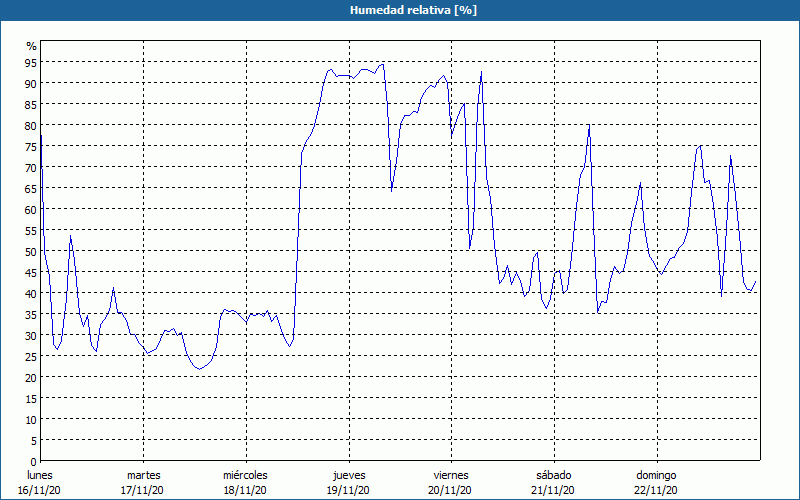The width and height of the screenshot is (800, 500).
Task: Click the '21/11/20' date label
Action: tap(553, 490)
